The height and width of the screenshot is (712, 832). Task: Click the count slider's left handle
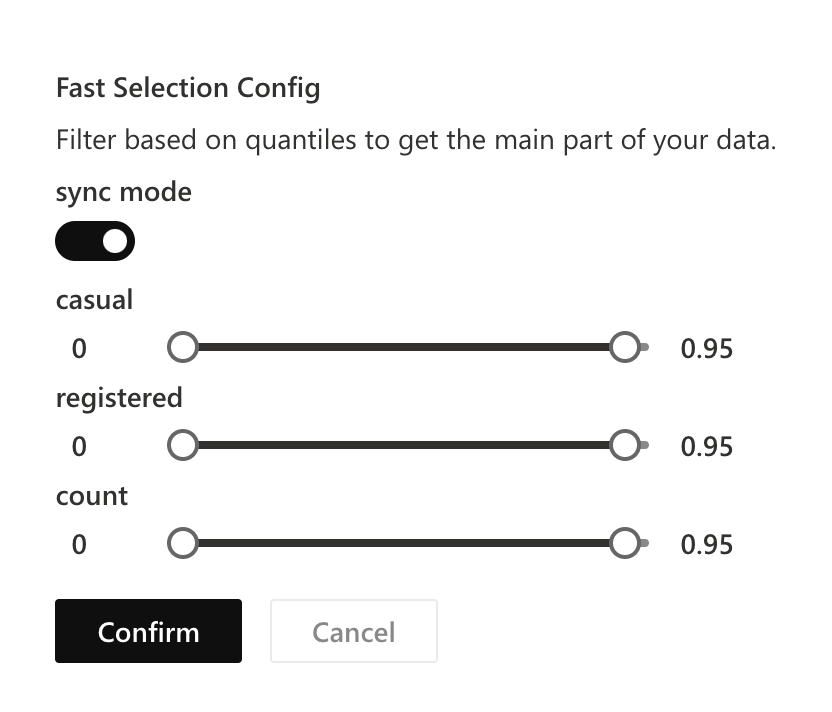183,543
